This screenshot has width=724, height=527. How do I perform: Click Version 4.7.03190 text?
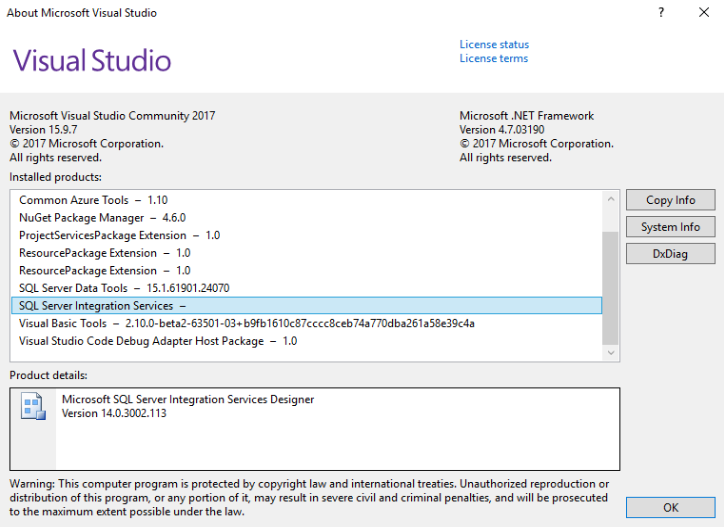click(502, 129)
